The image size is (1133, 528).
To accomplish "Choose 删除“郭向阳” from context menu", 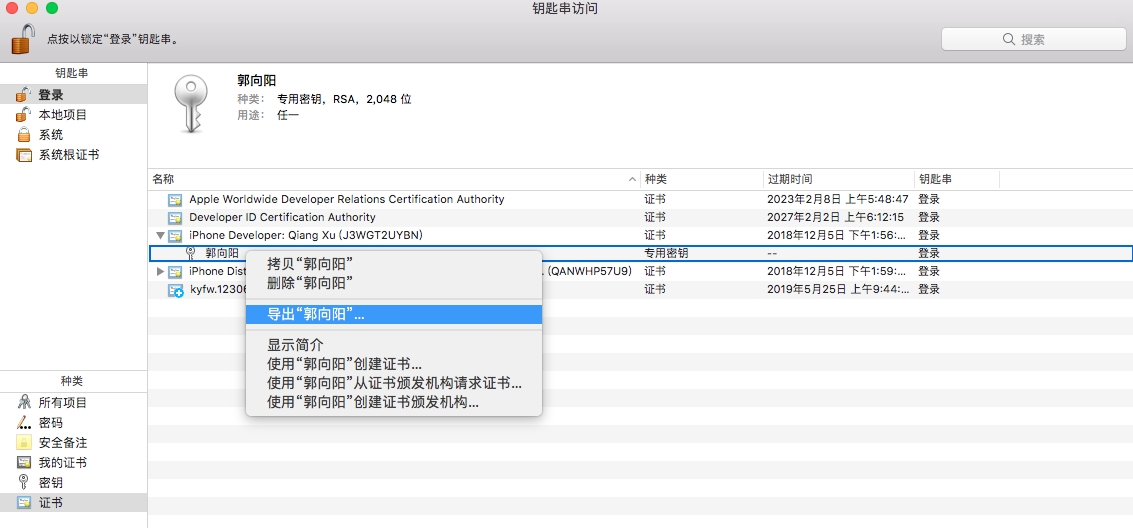I will 394,282.
